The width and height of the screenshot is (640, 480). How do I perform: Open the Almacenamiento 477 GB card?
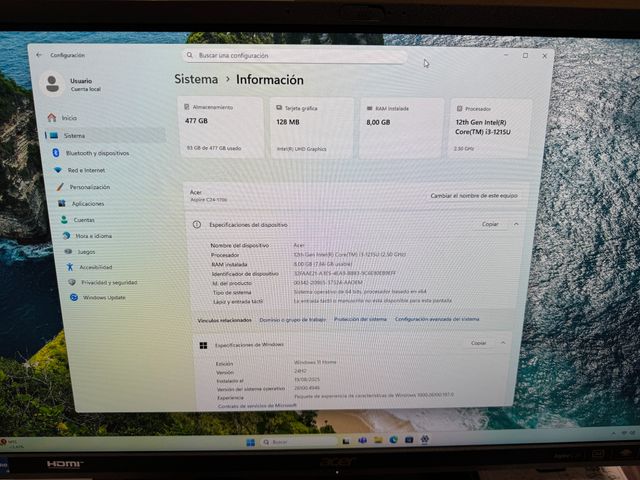tap(221, 127)
